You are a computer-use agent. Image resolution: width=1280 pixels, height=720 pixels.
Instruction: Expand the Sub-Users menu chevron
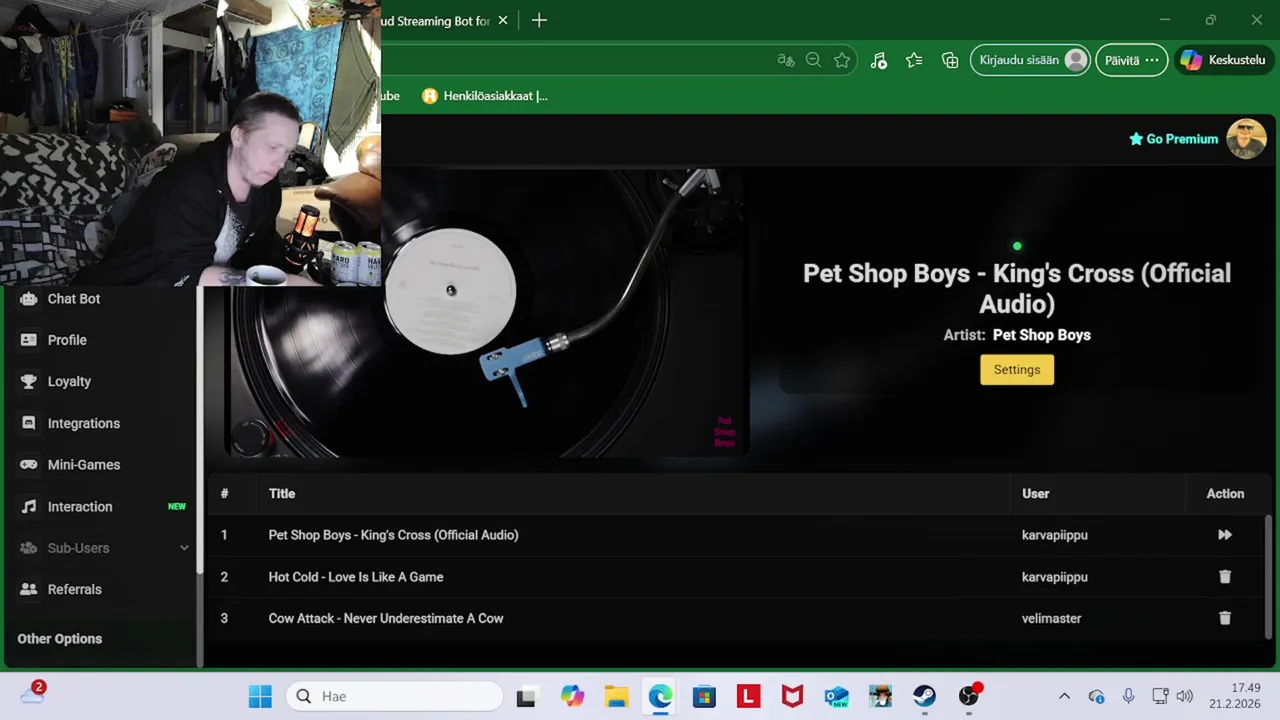(x=184, y=548)
